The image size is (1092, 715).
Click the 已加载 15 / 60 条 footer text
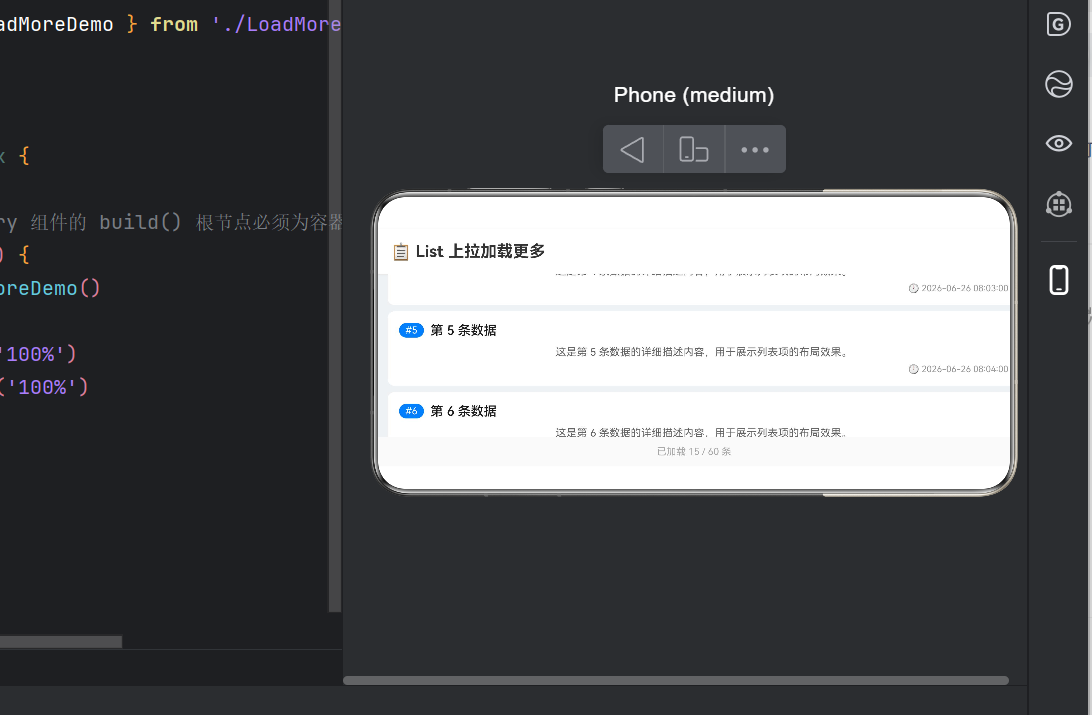coord(694,451)
